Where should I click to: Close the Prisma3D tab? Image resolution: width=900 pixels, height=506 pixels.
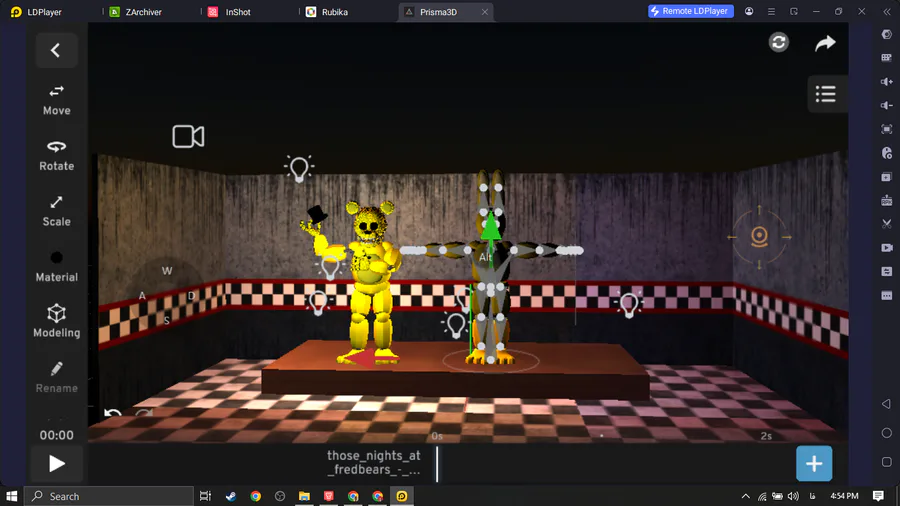pos(484,12)
